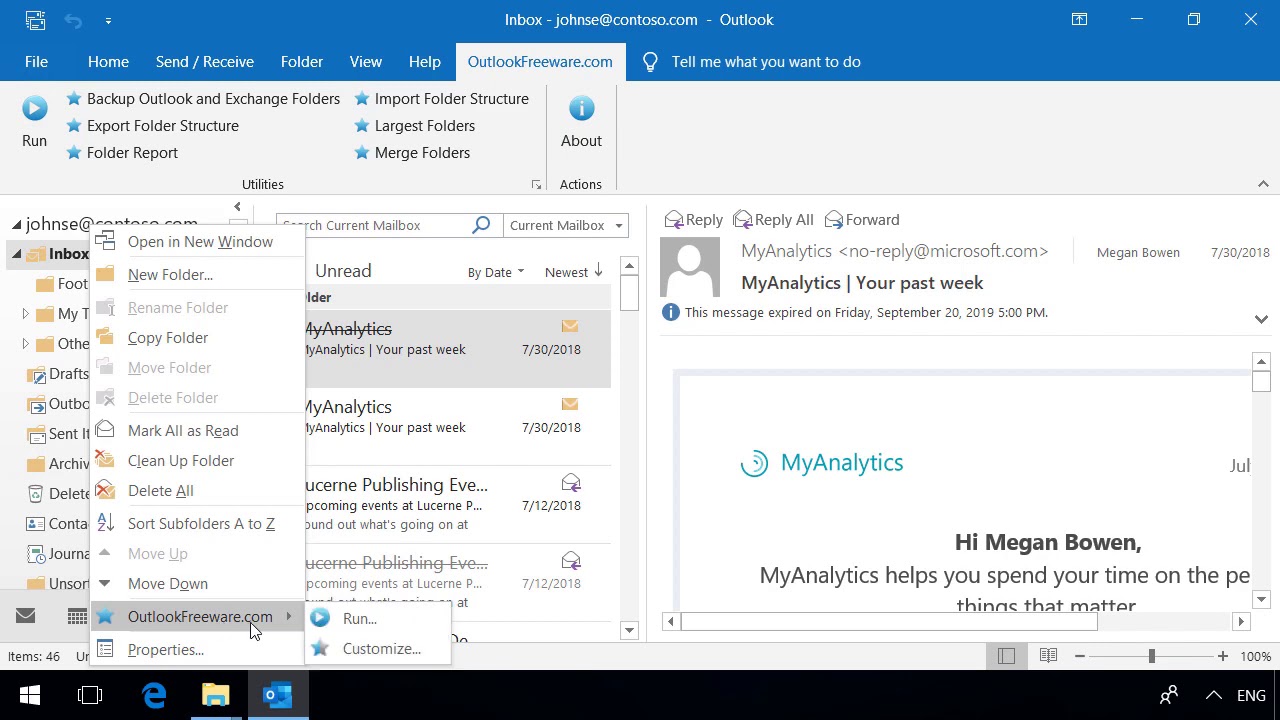This screenshot has width=1280, height=720.
Task: Switch to Reading view icon
Action: click(x=1048, y=656)
